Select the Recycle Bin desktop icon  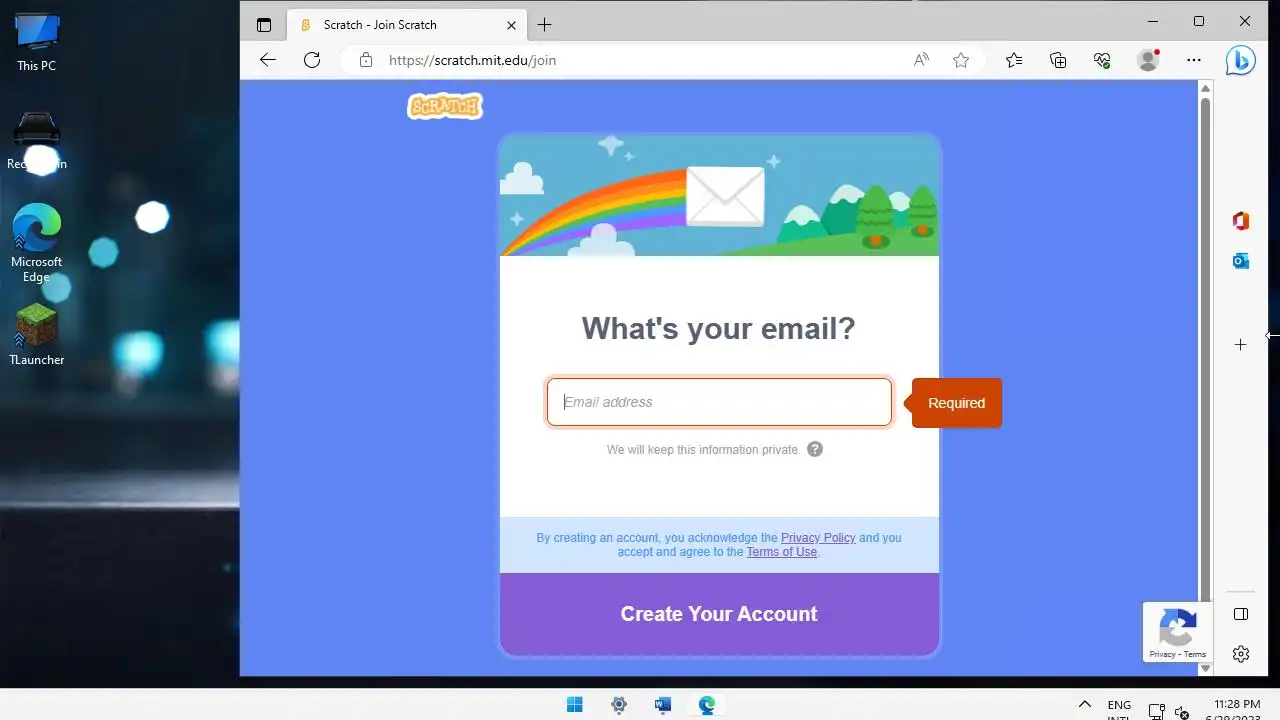37,141
